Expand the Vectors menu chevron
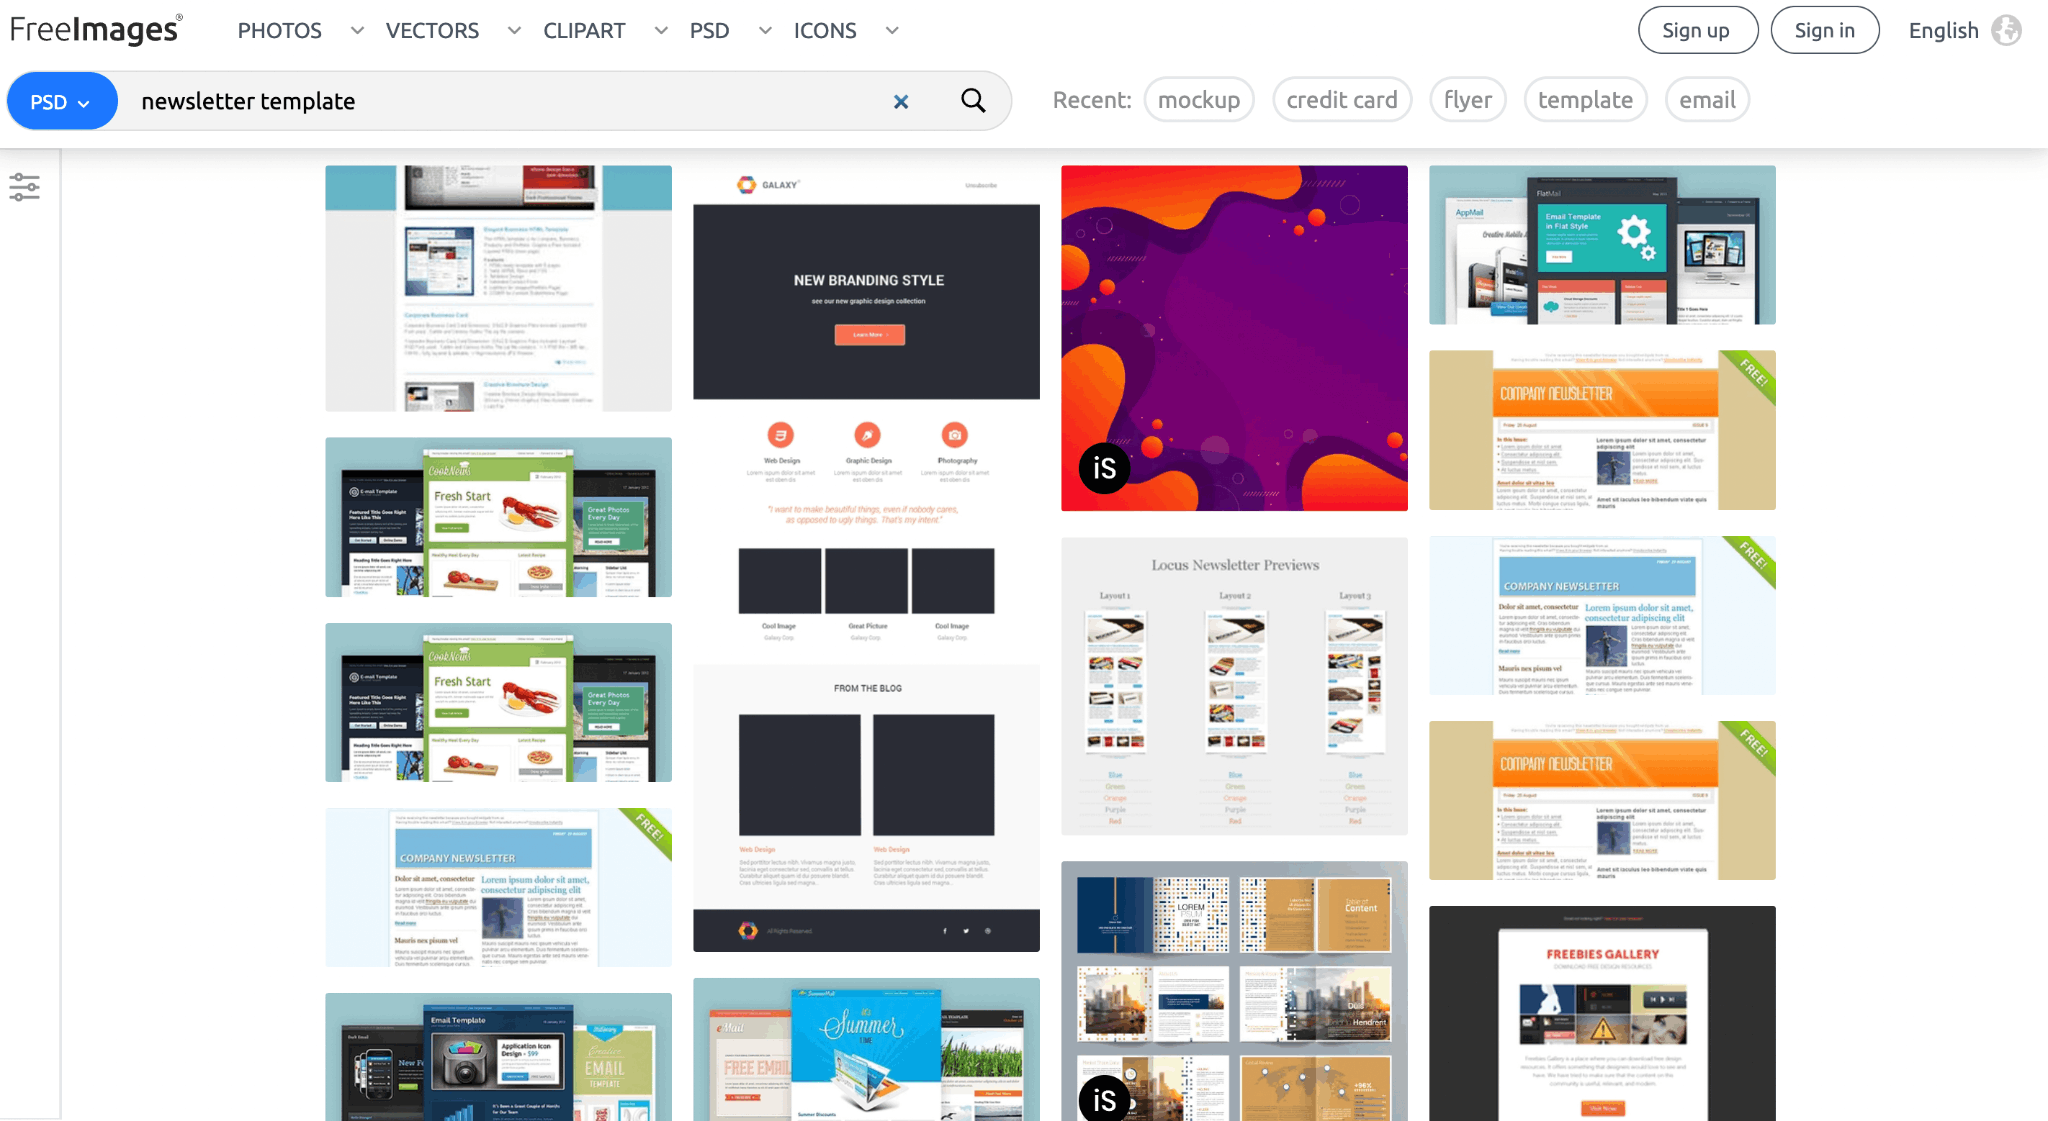The image size is (2048, 1121). point(514,31)
